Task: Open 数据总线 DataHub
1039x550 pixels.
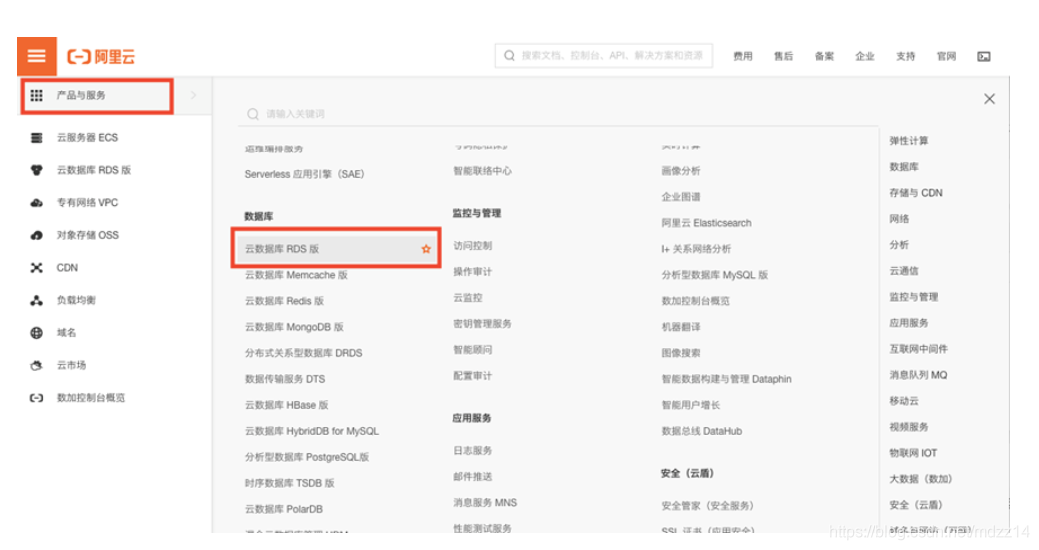Action: (x=702, y=431)
